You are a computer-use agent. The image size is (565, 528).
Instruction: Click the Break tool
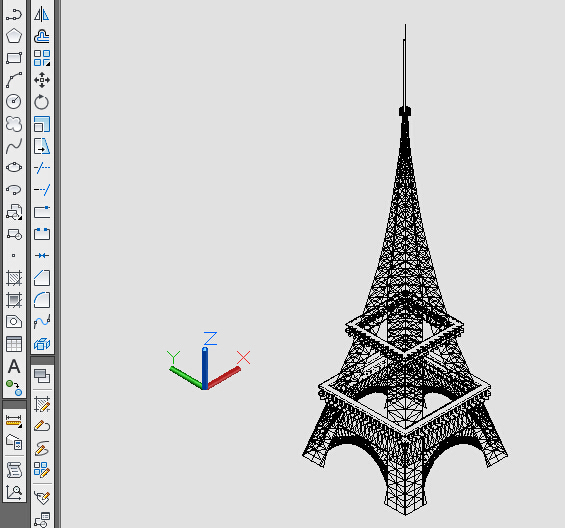[42, 234]
